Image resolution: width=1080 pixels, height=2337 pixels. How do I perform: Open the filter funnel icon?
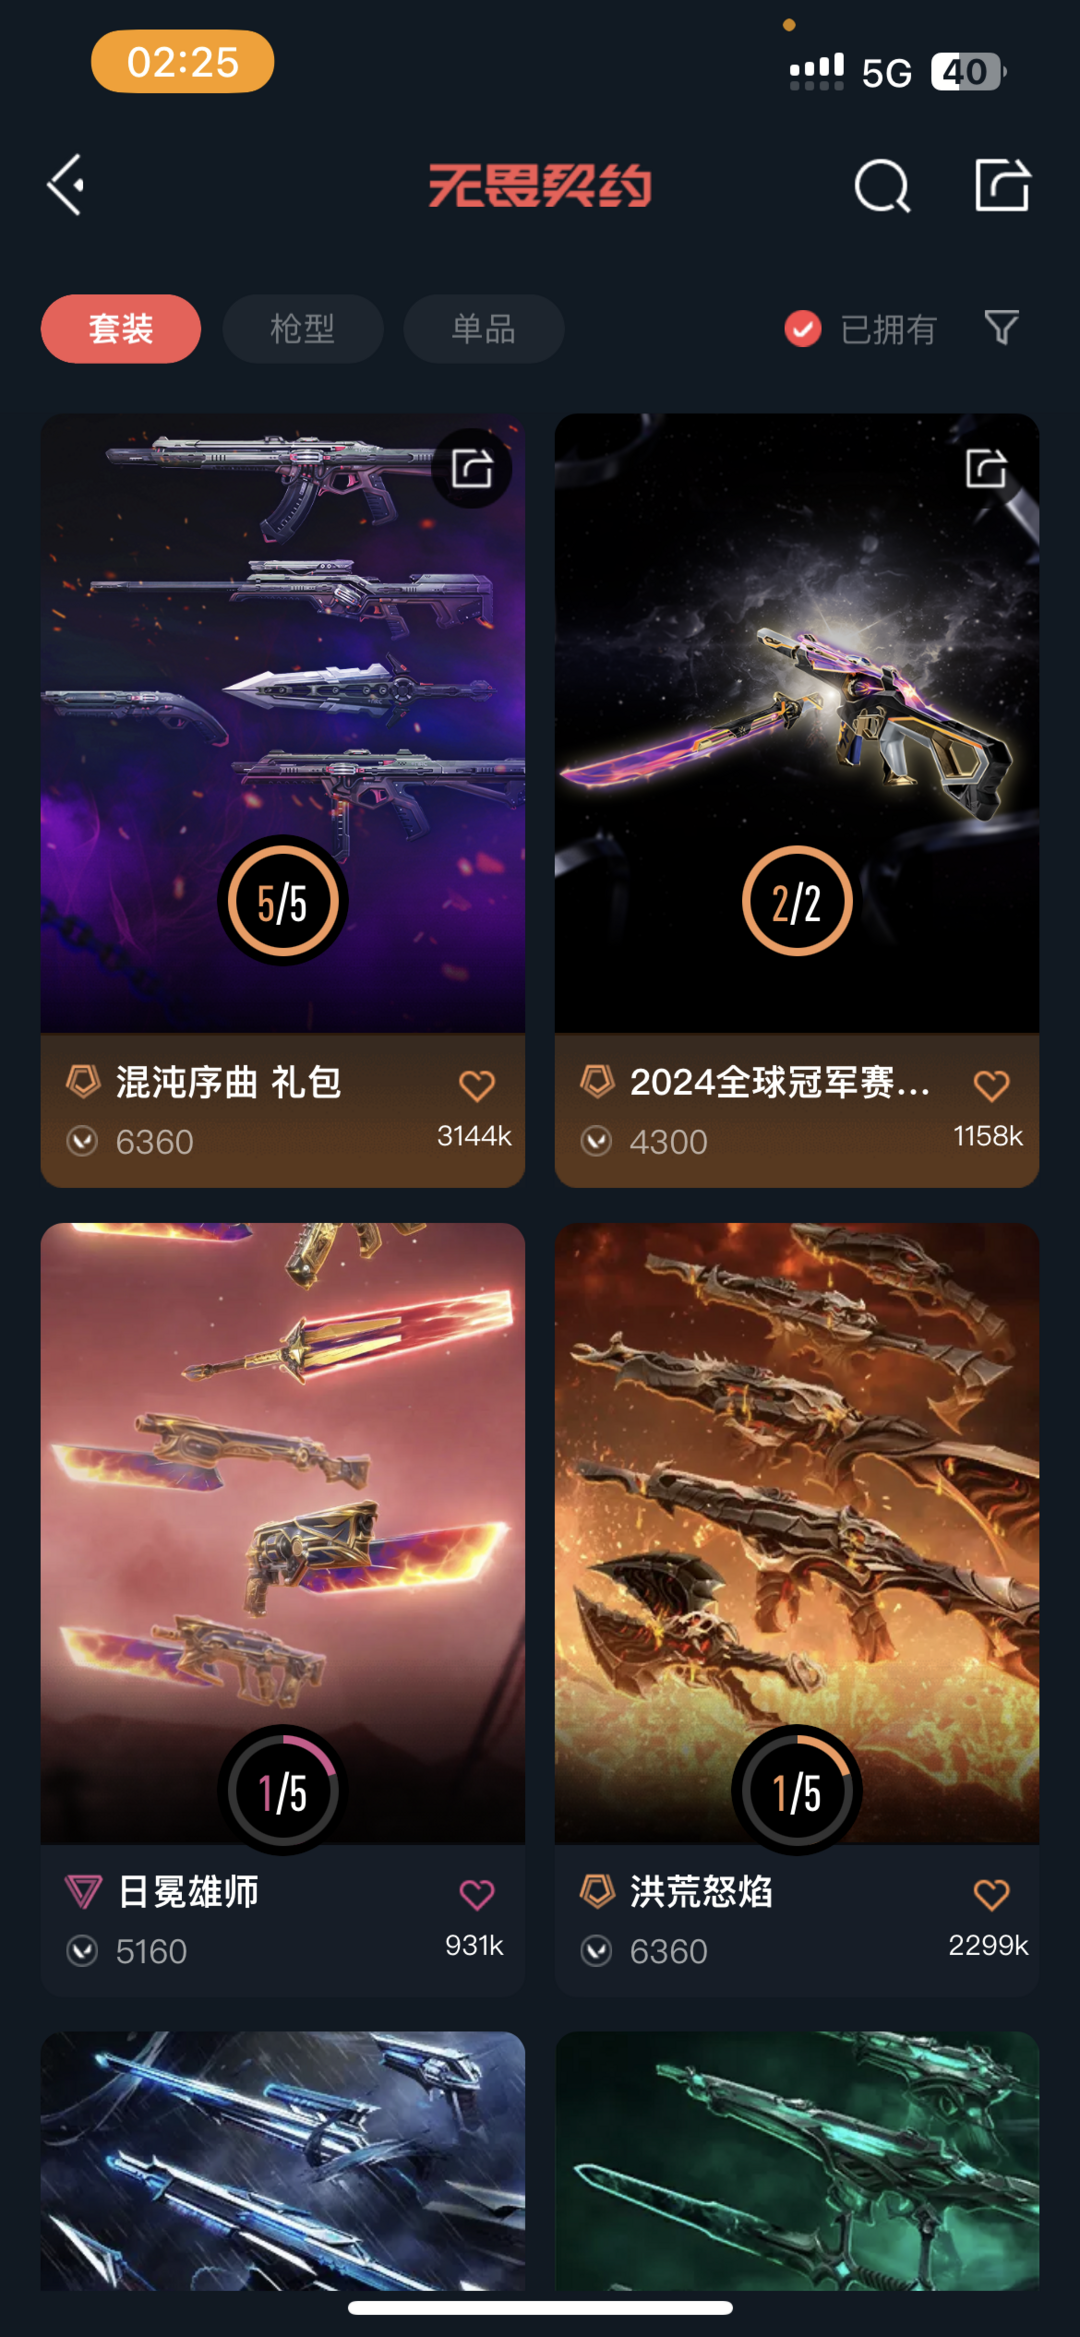(x=1001, y=327)
